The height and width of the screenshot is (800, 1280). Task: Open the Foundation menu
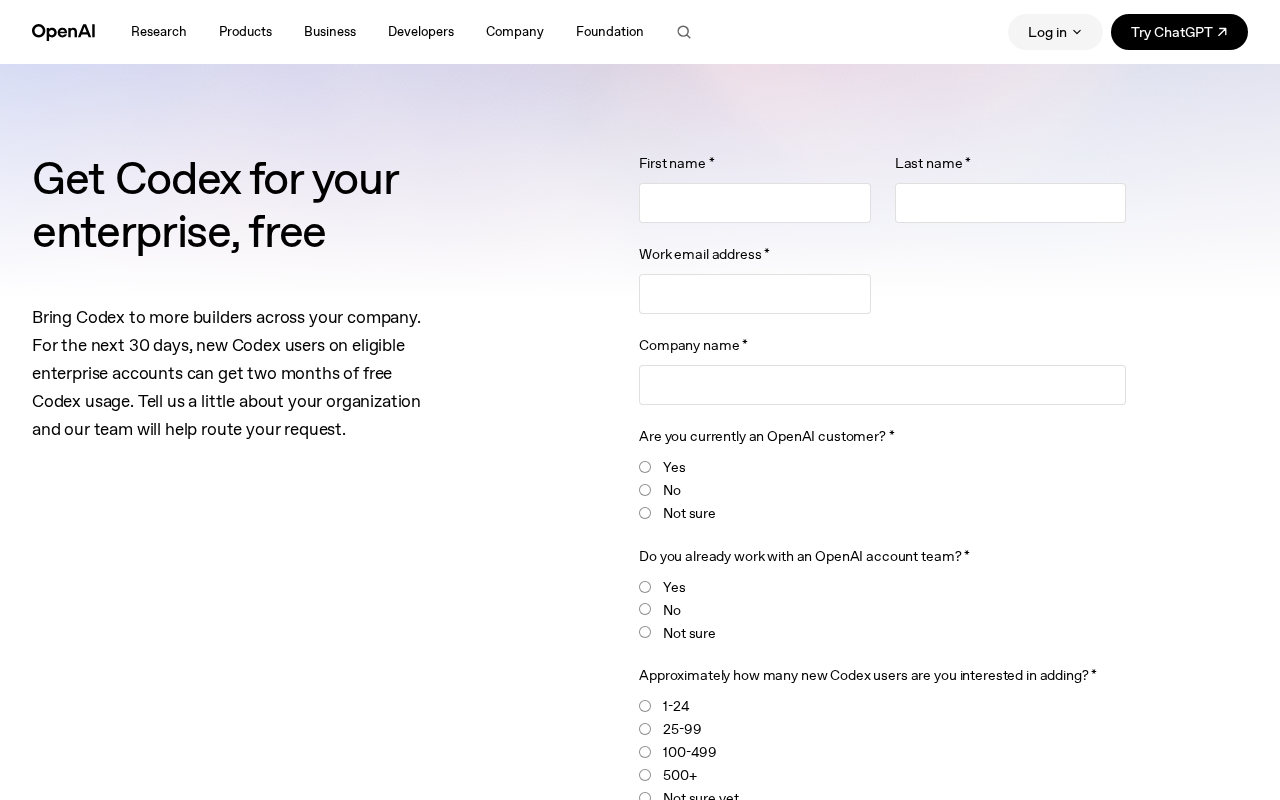click(610, 32)
